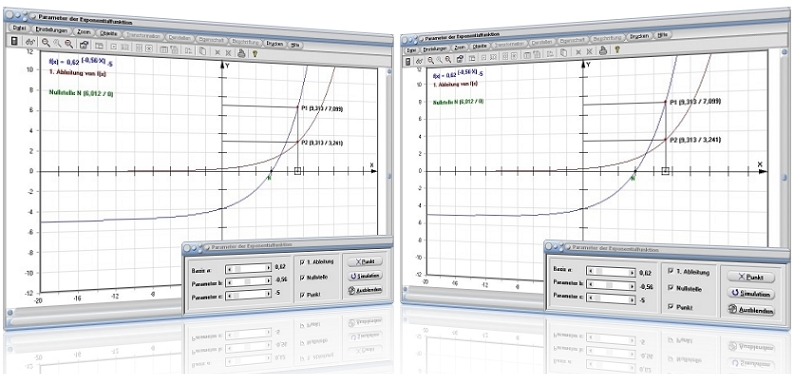This screenshot has width=794, height=374.
Task: Open the calculator icon in right window toolbar
Action: (408, 61)
